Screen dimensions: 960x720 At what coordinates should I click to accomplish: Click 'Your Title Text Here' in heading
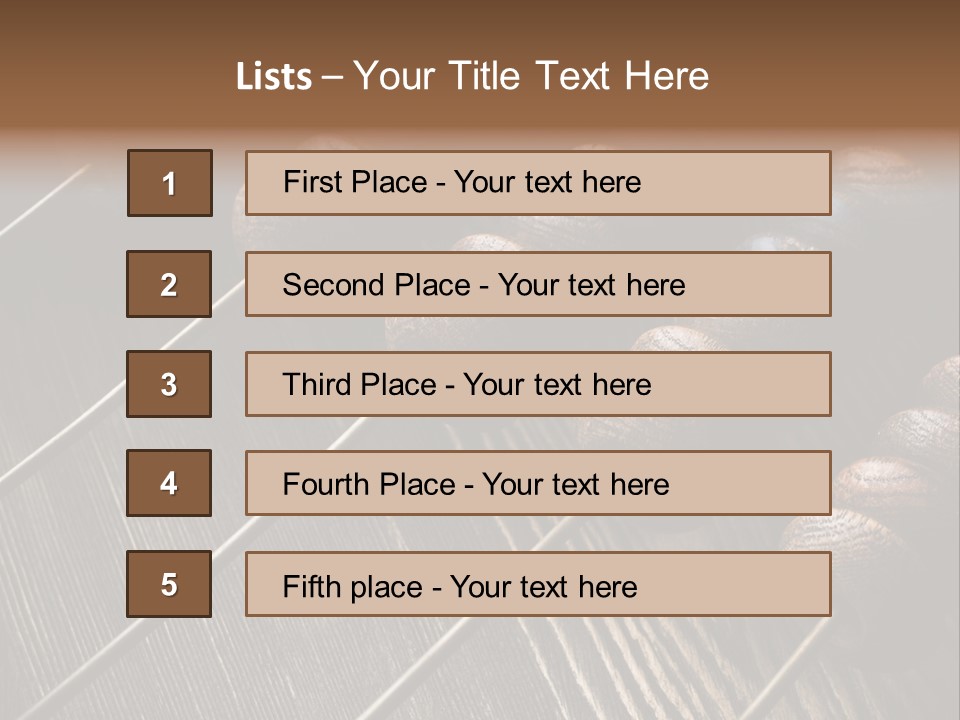click(531, 76)
